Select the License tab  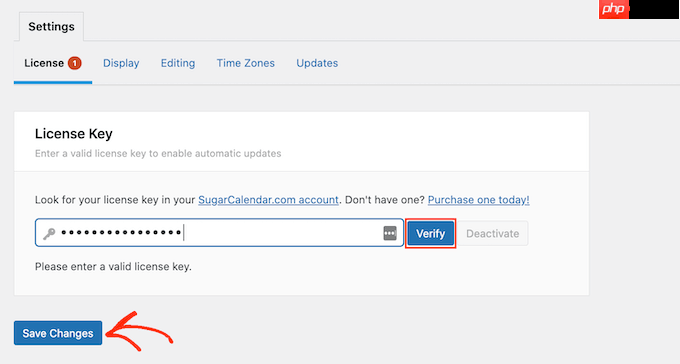tap(53, 63)
